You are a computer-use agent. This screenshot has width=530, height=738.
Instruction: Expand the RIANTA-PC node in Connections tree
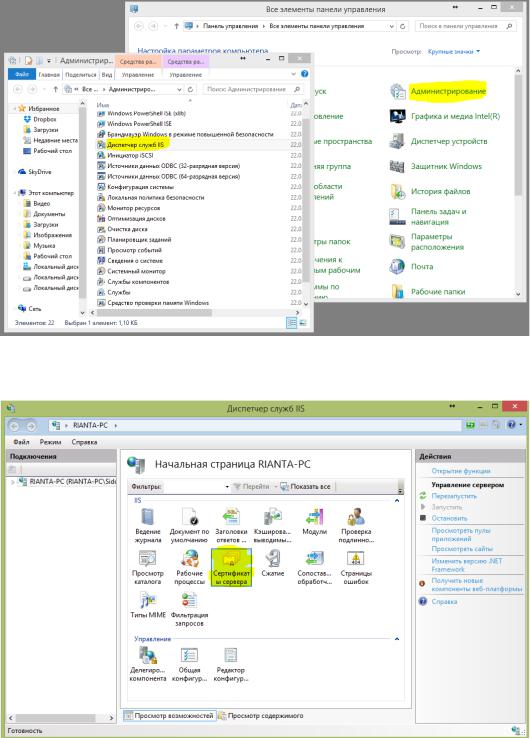(x=13, y=482)
